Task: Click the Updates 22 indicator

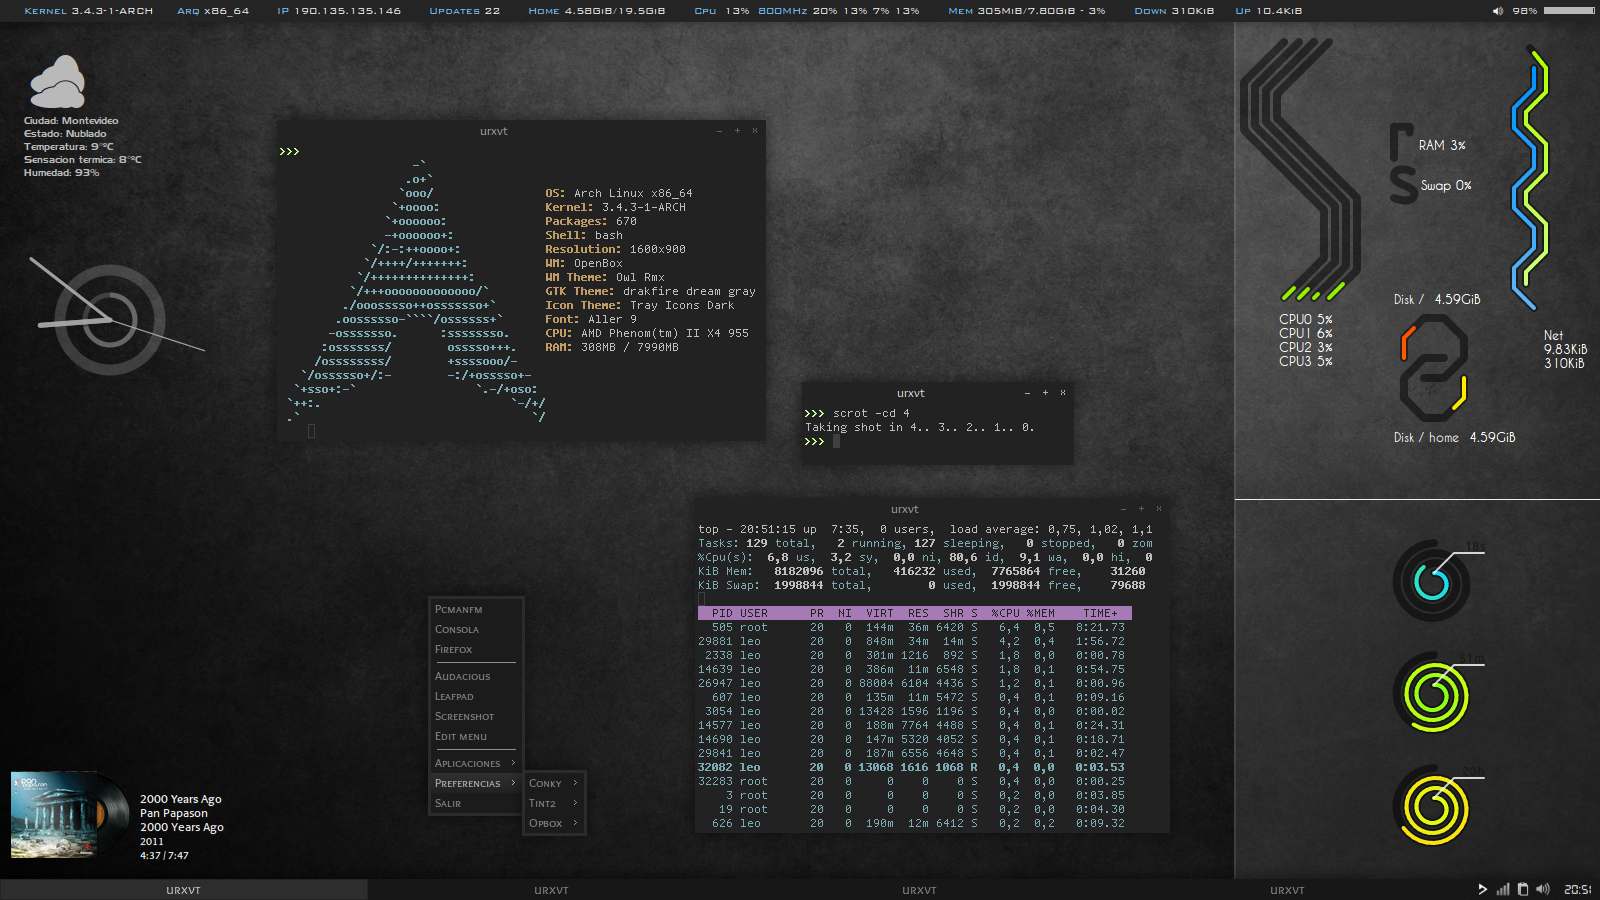Action: [x=464, y=11]
